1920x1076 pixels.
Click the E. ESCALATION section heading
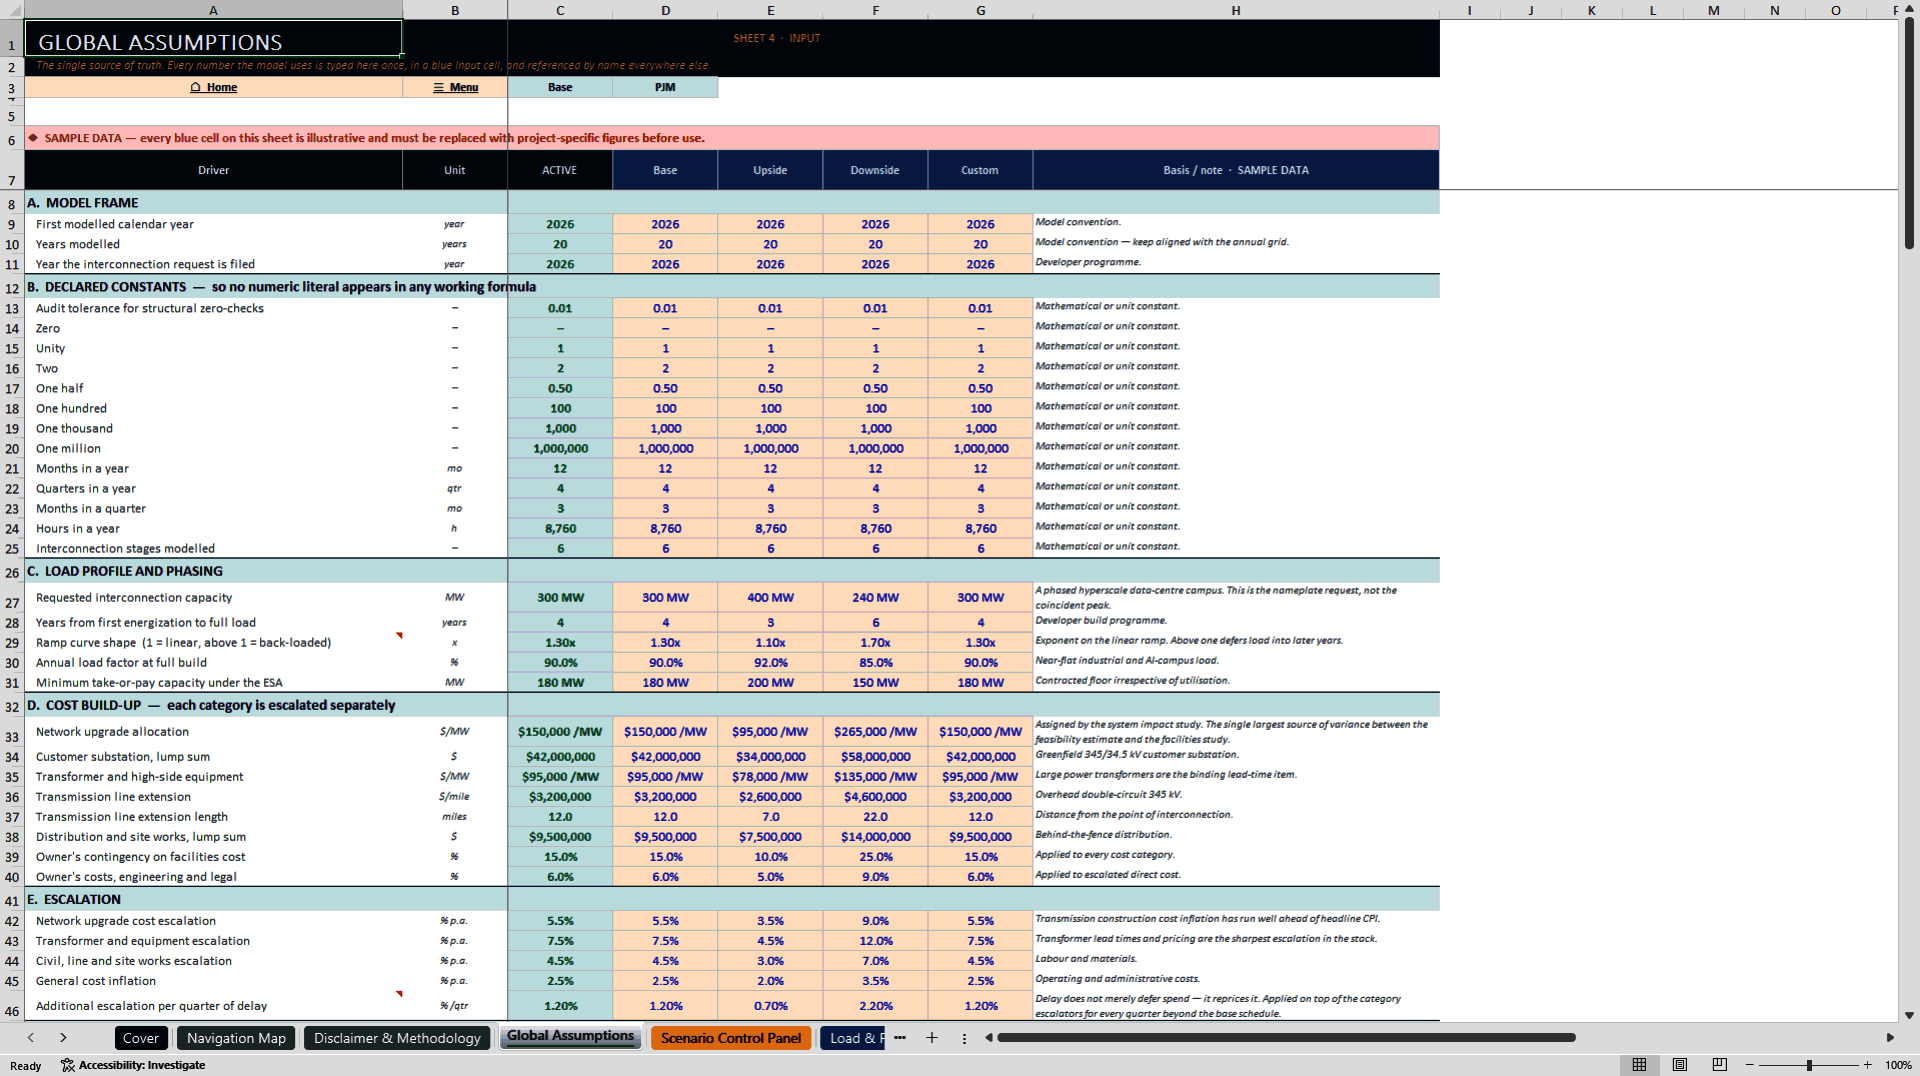74,899
